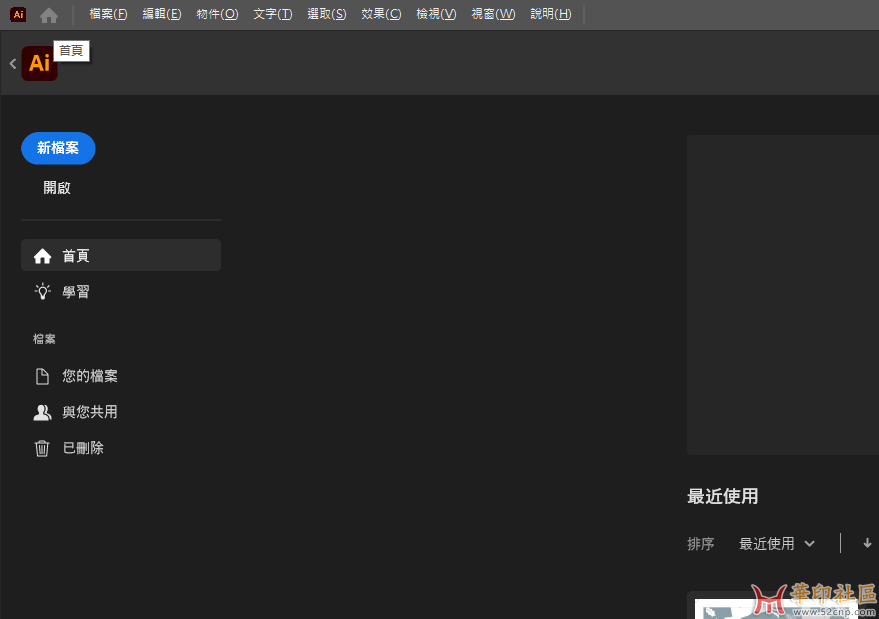Image resolution: width=879 pixels, height=619 pixels.
Task: Click the document icon beside 您的檔案
Action: [42, 376]
